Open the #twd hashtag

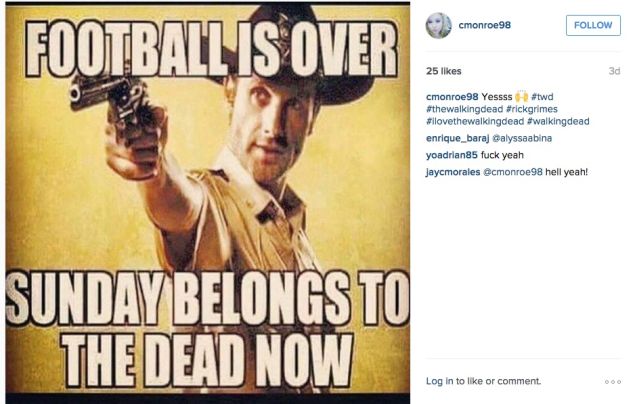(542, 97)
